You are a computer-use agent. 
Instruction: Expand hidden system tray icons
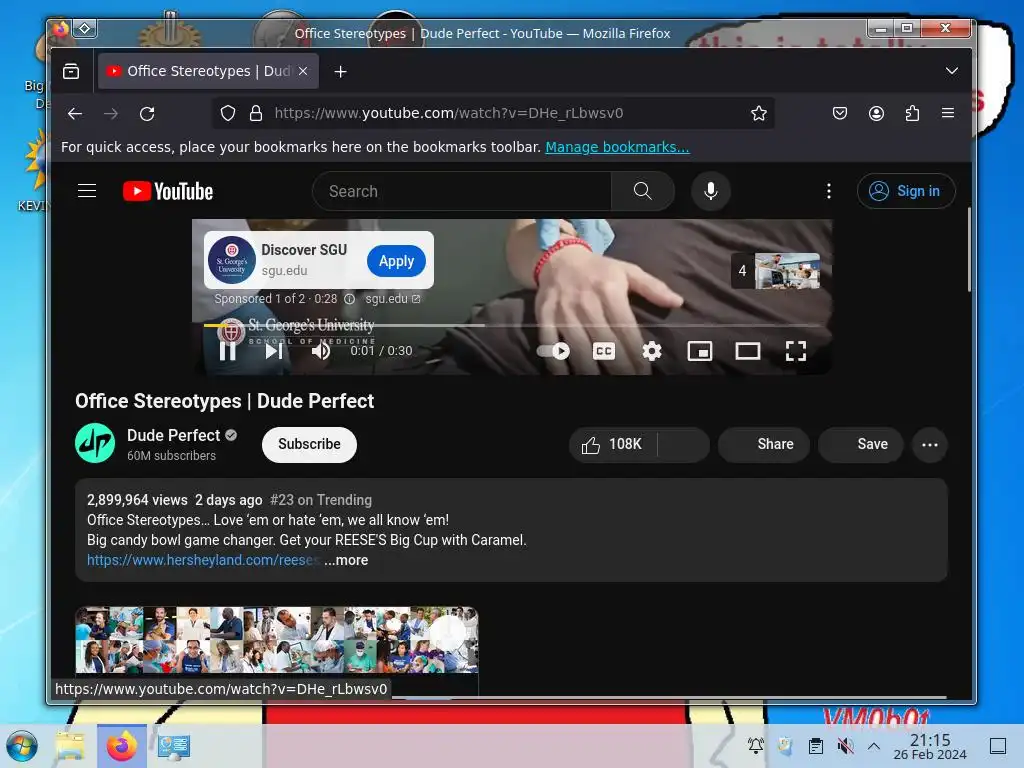(874, 746)
